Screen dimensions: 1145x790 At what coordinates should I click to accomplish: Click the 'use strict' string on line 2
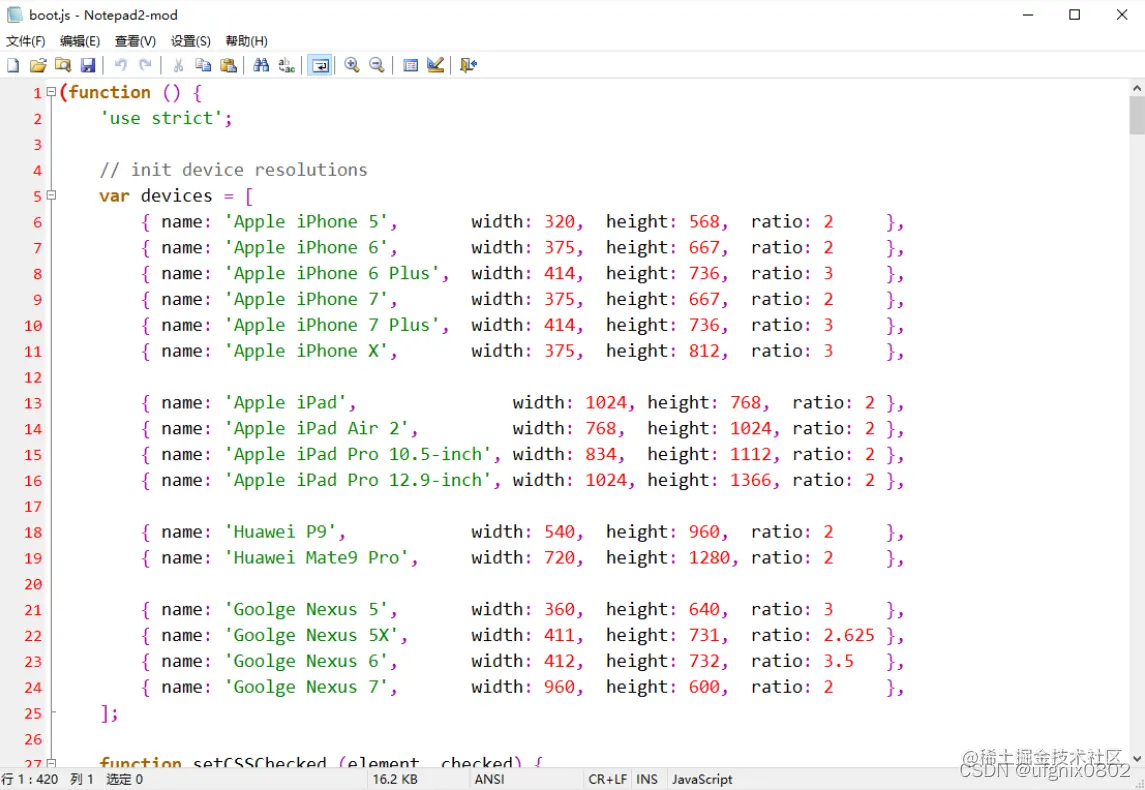tap(161, 118)
